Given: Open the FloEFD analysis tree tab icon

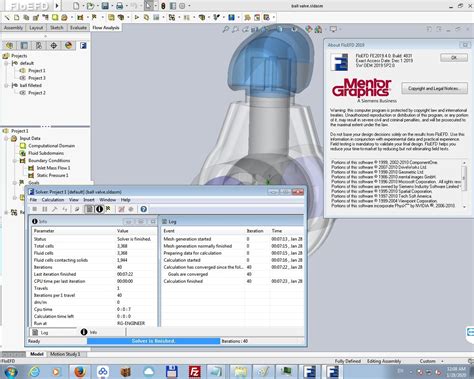Looking at the screenshot, I should click(83, 45).
